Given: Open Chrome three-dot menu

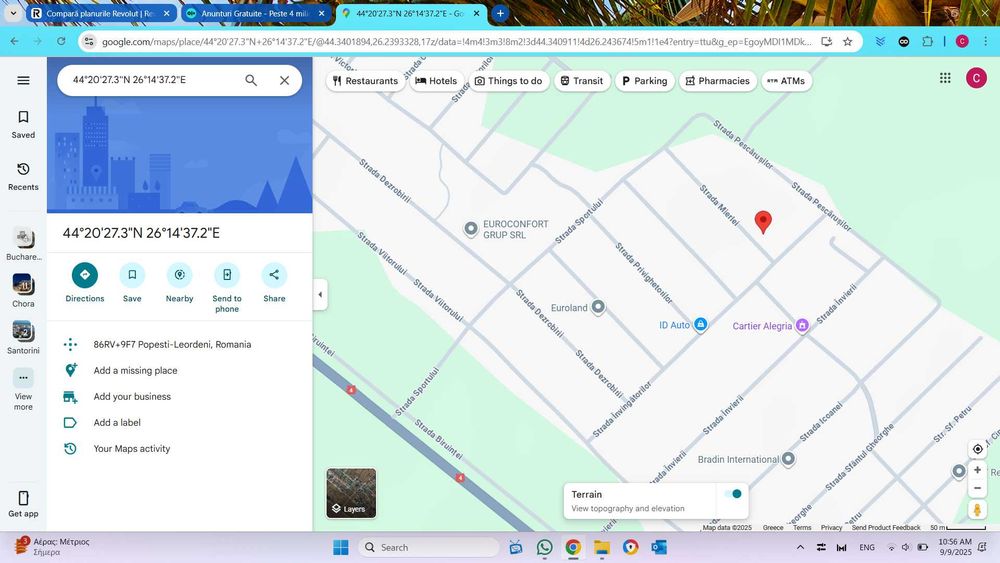Looking at the screenshot, I should pyautogui.click(x=985, y=41).
